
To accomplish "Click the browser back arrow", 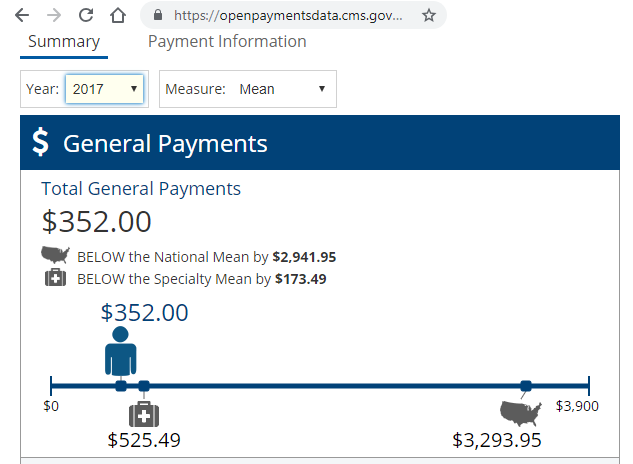I will pos(22,15).
